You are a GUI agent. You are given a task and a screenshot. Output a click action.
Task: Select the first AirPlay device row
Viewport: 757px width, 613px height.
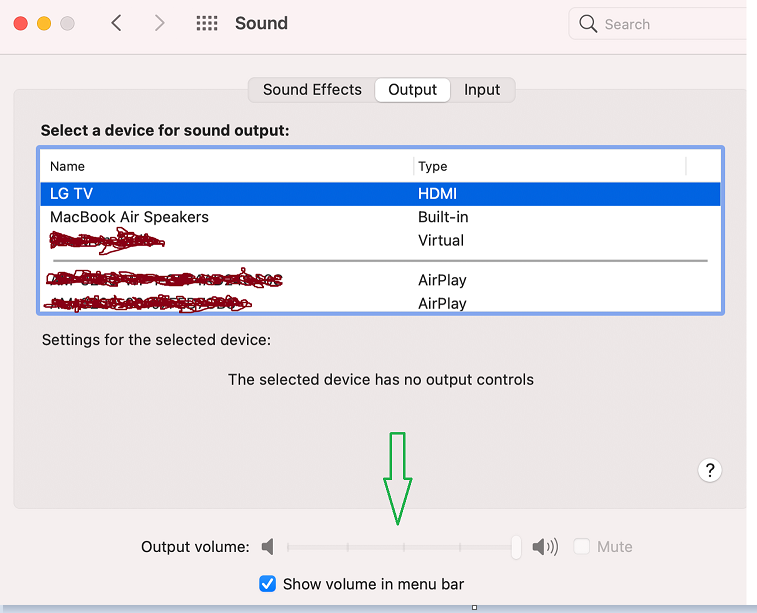(380, 280)
